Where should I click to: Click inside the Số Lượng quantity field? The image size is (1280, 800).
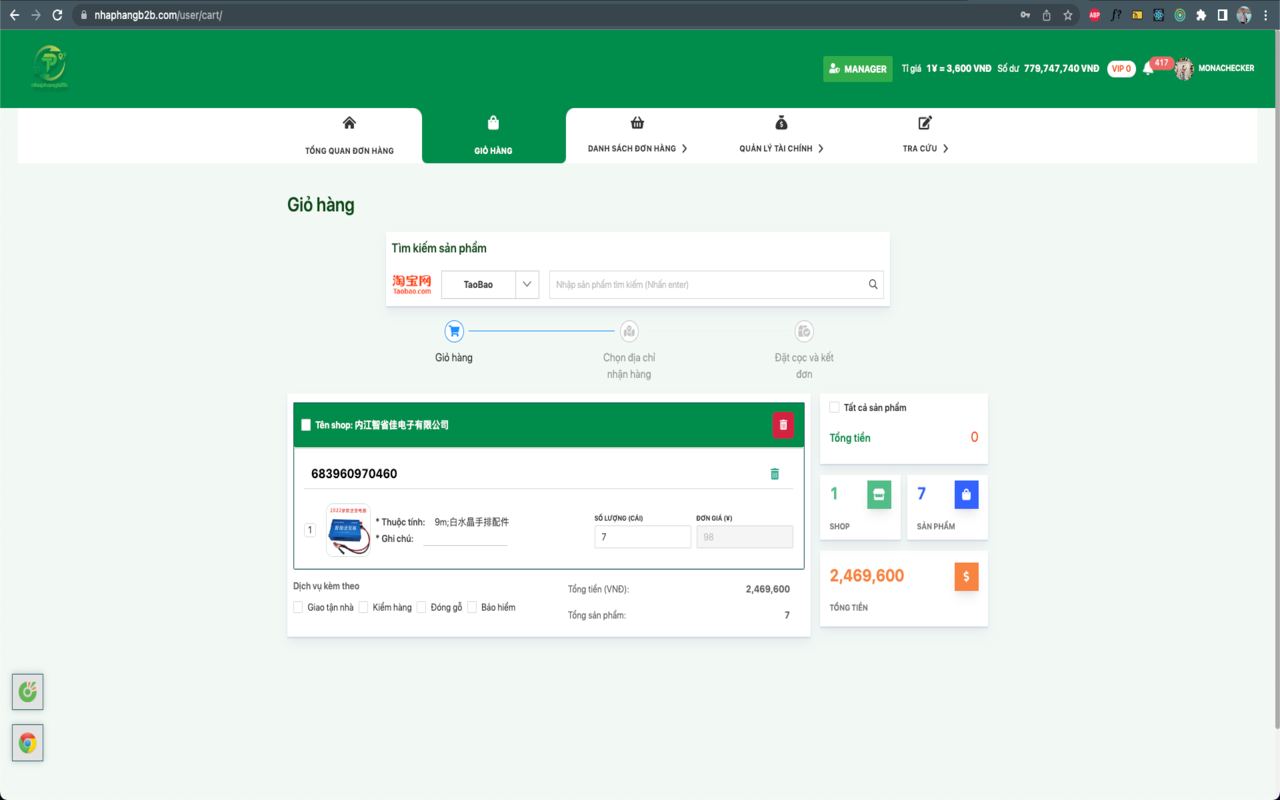(642, 536)
